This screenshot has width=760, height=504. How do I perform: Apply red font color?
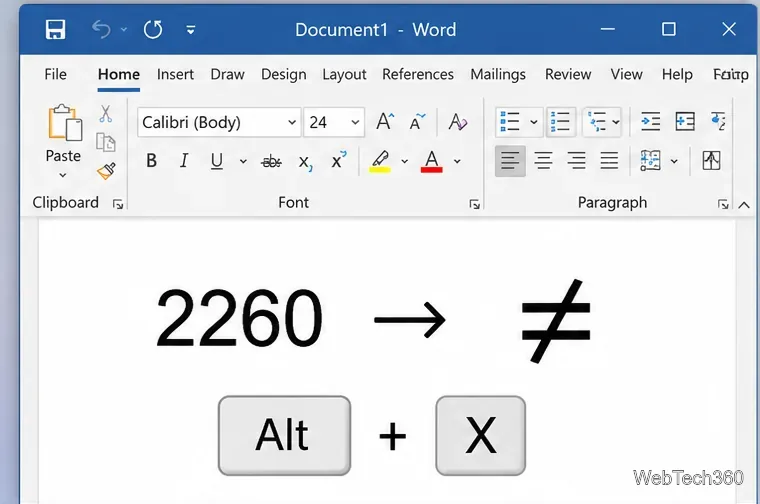point(431,161)
